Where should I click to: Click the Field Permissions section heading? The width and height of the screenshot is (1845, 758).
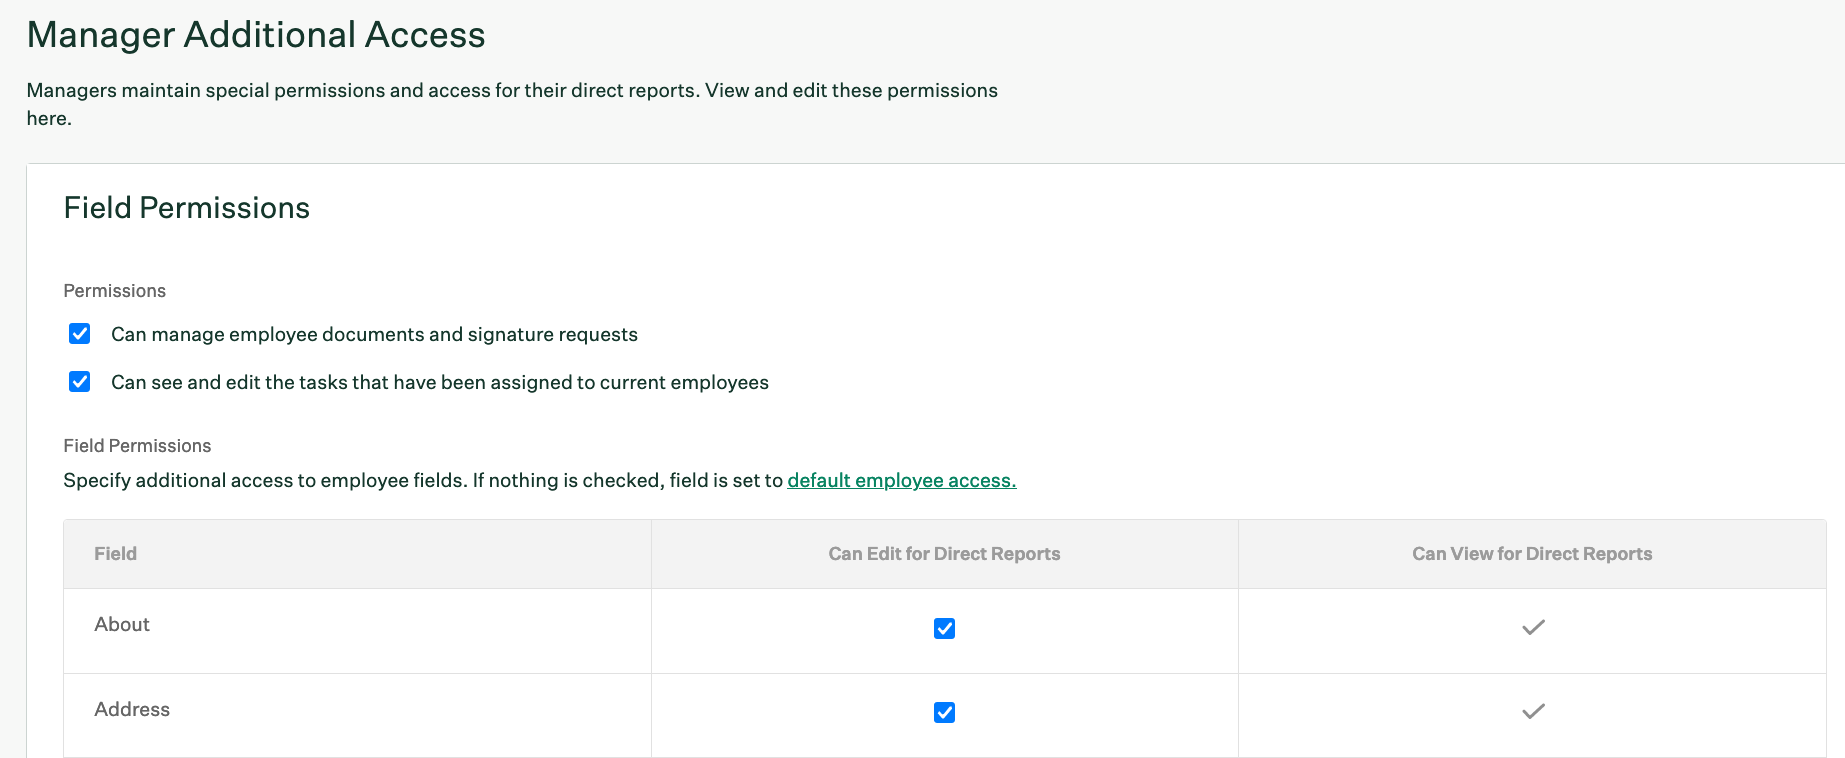187,208
